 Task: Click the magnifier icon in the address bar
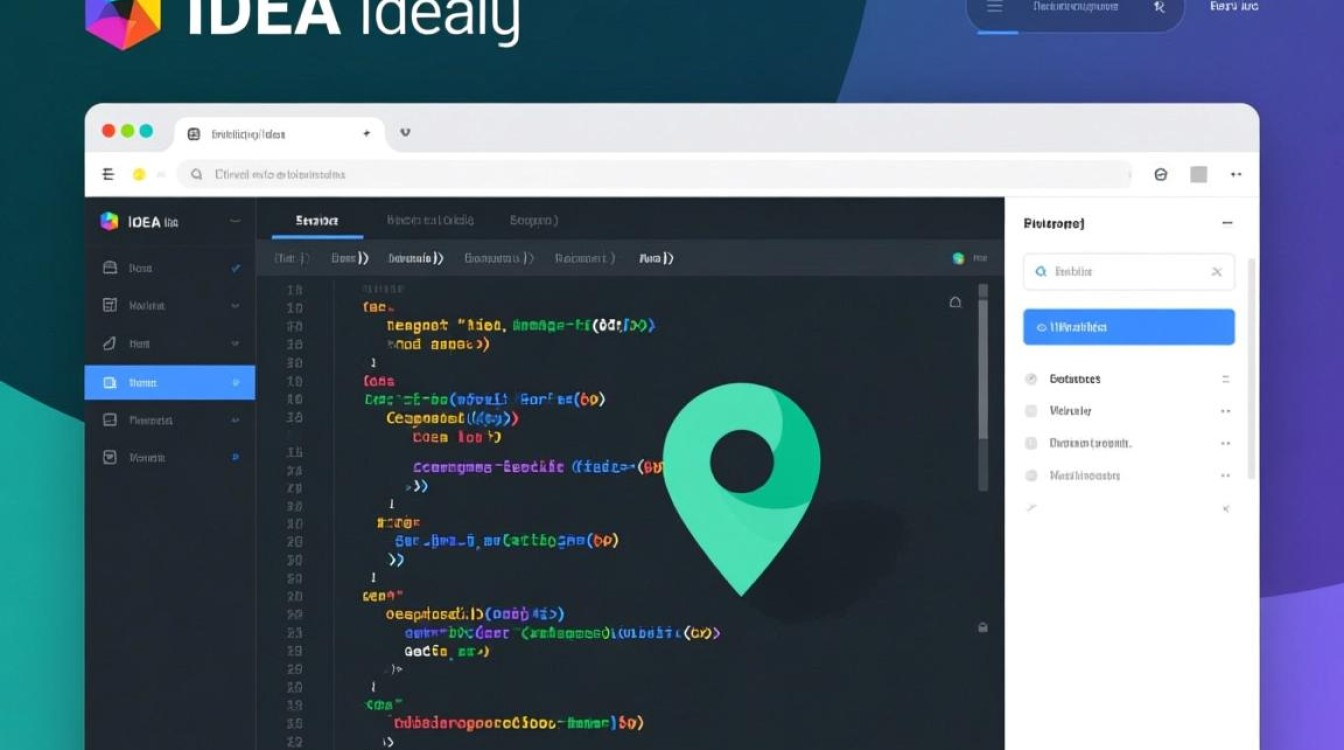(196, 174)
